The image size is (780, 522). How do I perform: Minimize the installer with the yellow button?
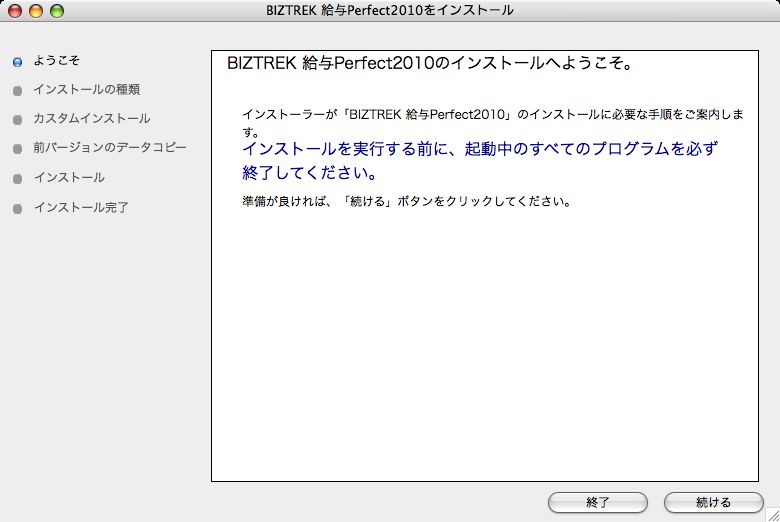pos(36,10)
